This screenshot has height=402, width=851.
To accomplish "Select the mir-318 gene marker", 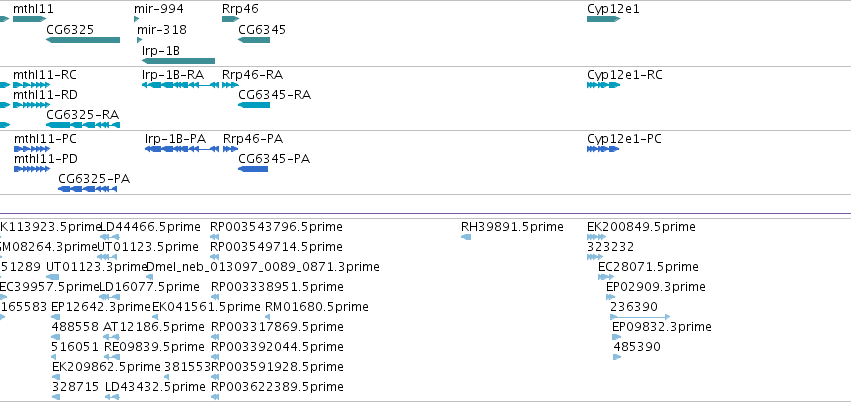I will [x=139, y=40].
